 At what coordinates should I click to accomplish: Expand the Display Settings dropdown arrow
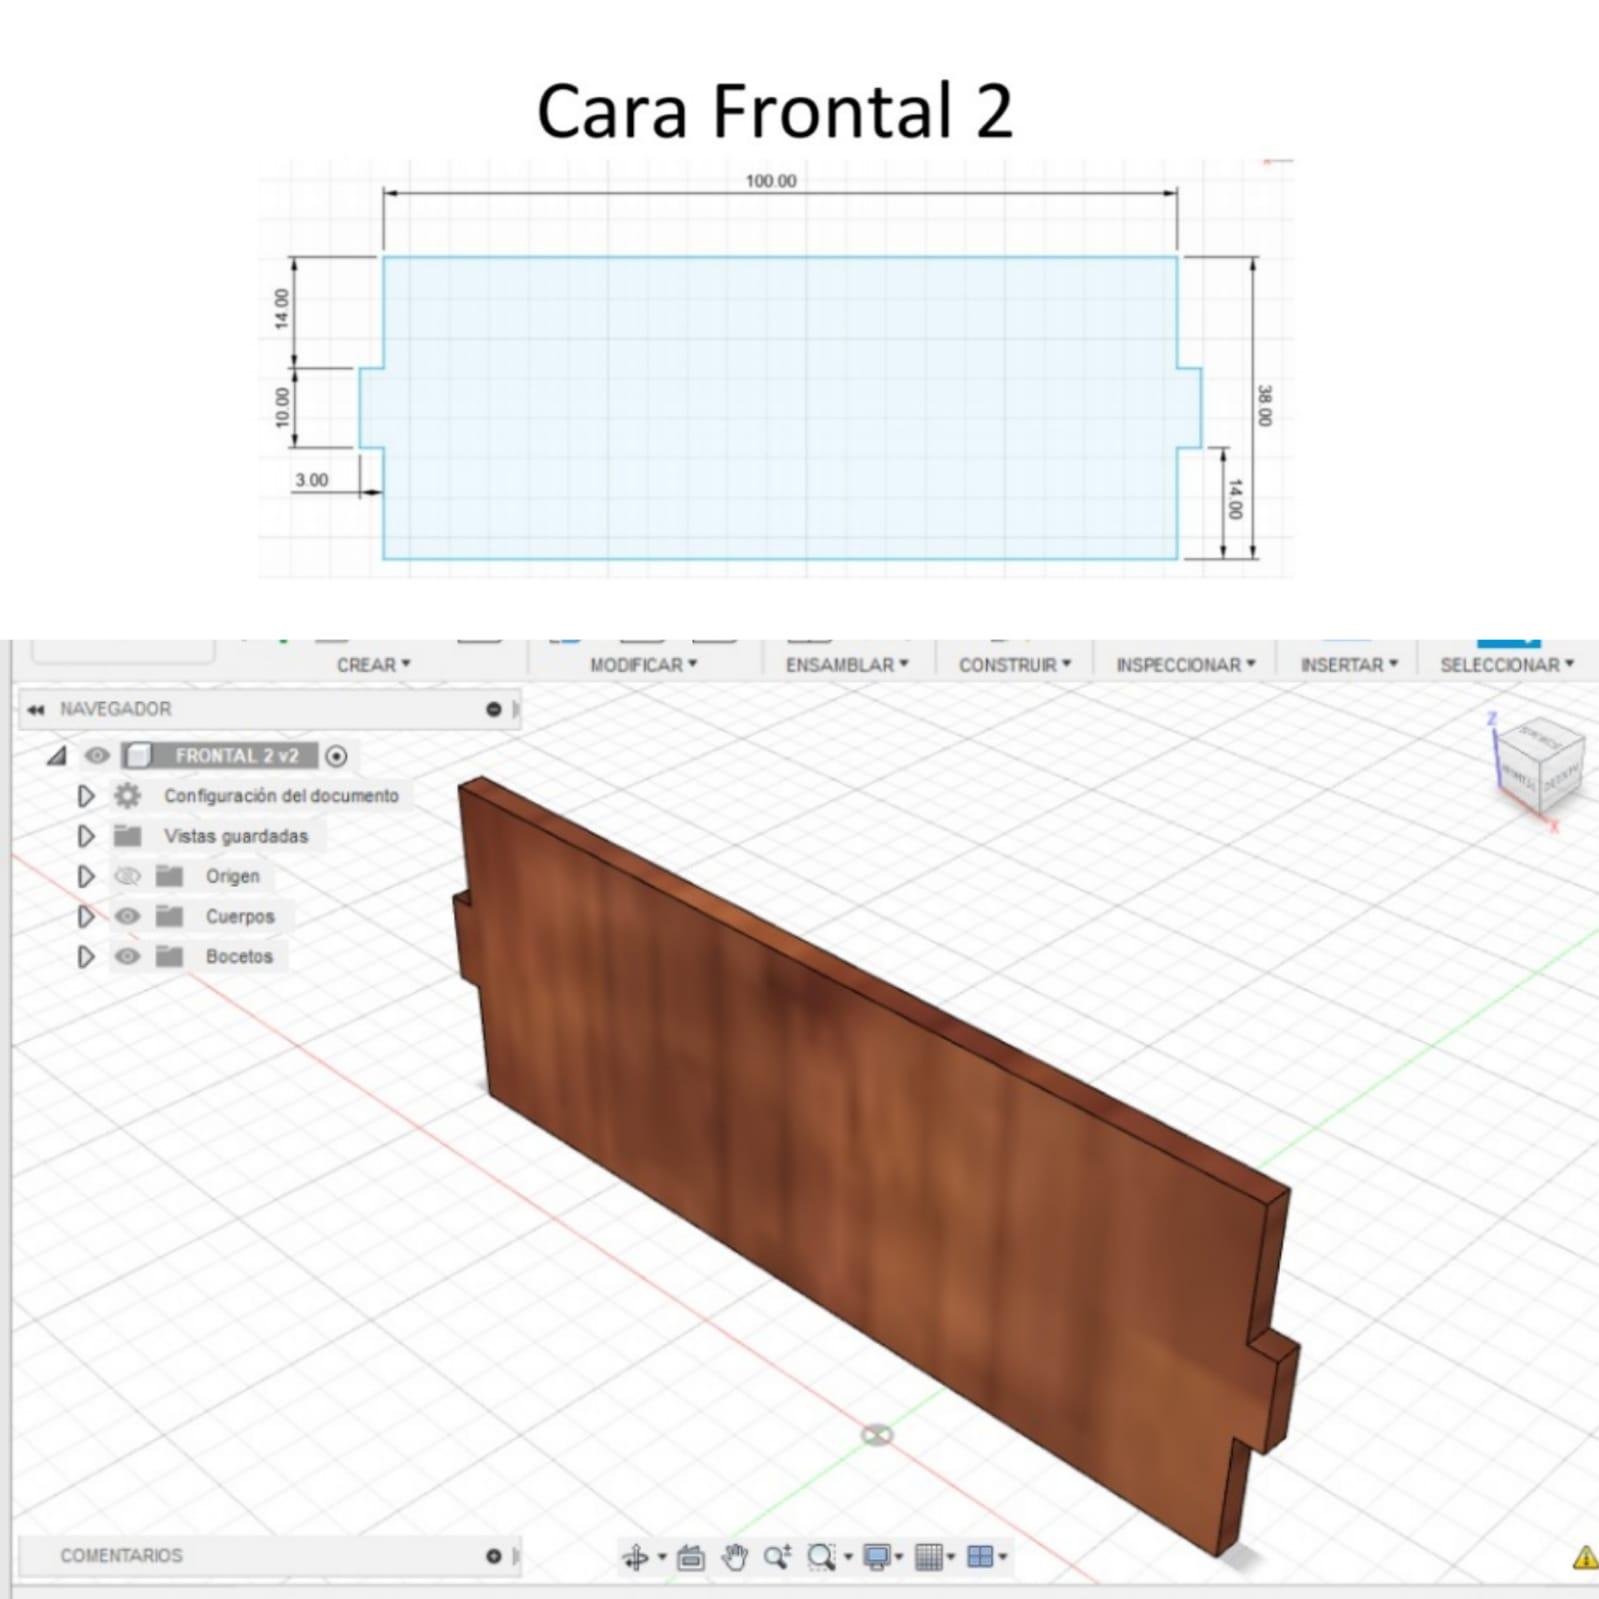(x=899, y=1557)
